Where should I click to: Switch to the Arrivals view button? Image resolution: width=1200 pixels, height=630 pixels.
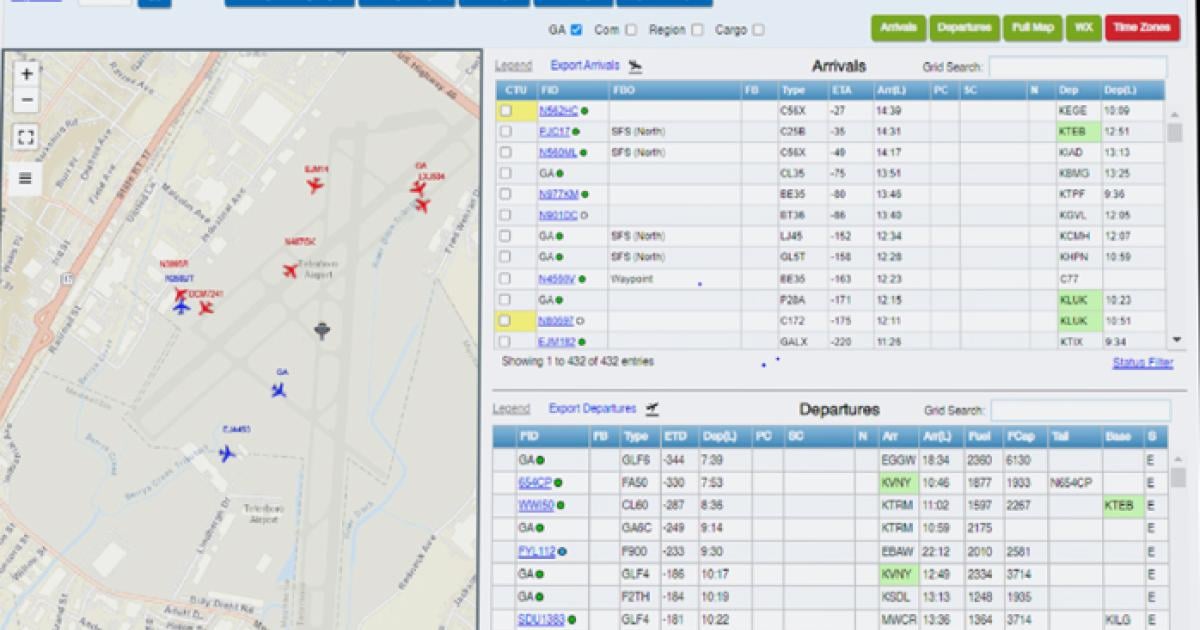898,28
